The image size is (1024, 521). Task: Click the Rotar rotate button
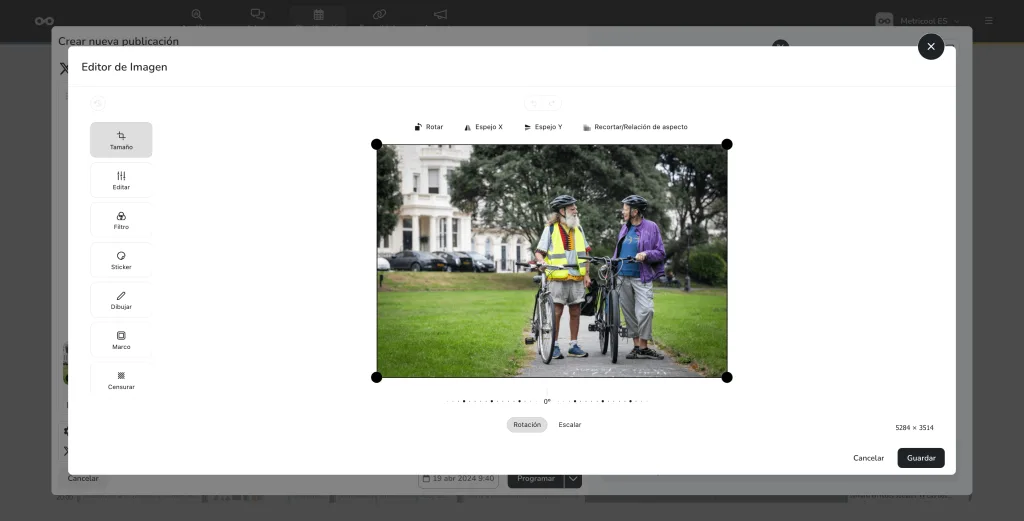coord(428,127)
